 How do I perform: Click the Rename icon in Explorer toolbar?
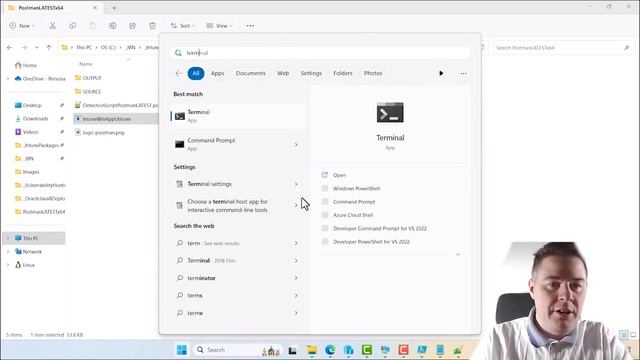(113, 26)
